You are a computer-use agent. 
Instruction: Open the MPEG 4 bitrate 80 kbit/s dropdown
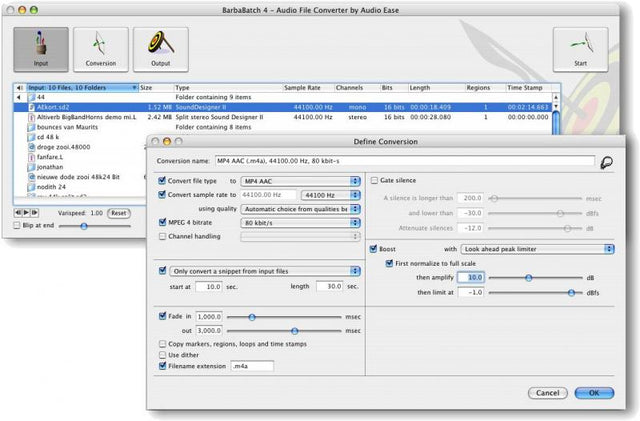[302, 222]
